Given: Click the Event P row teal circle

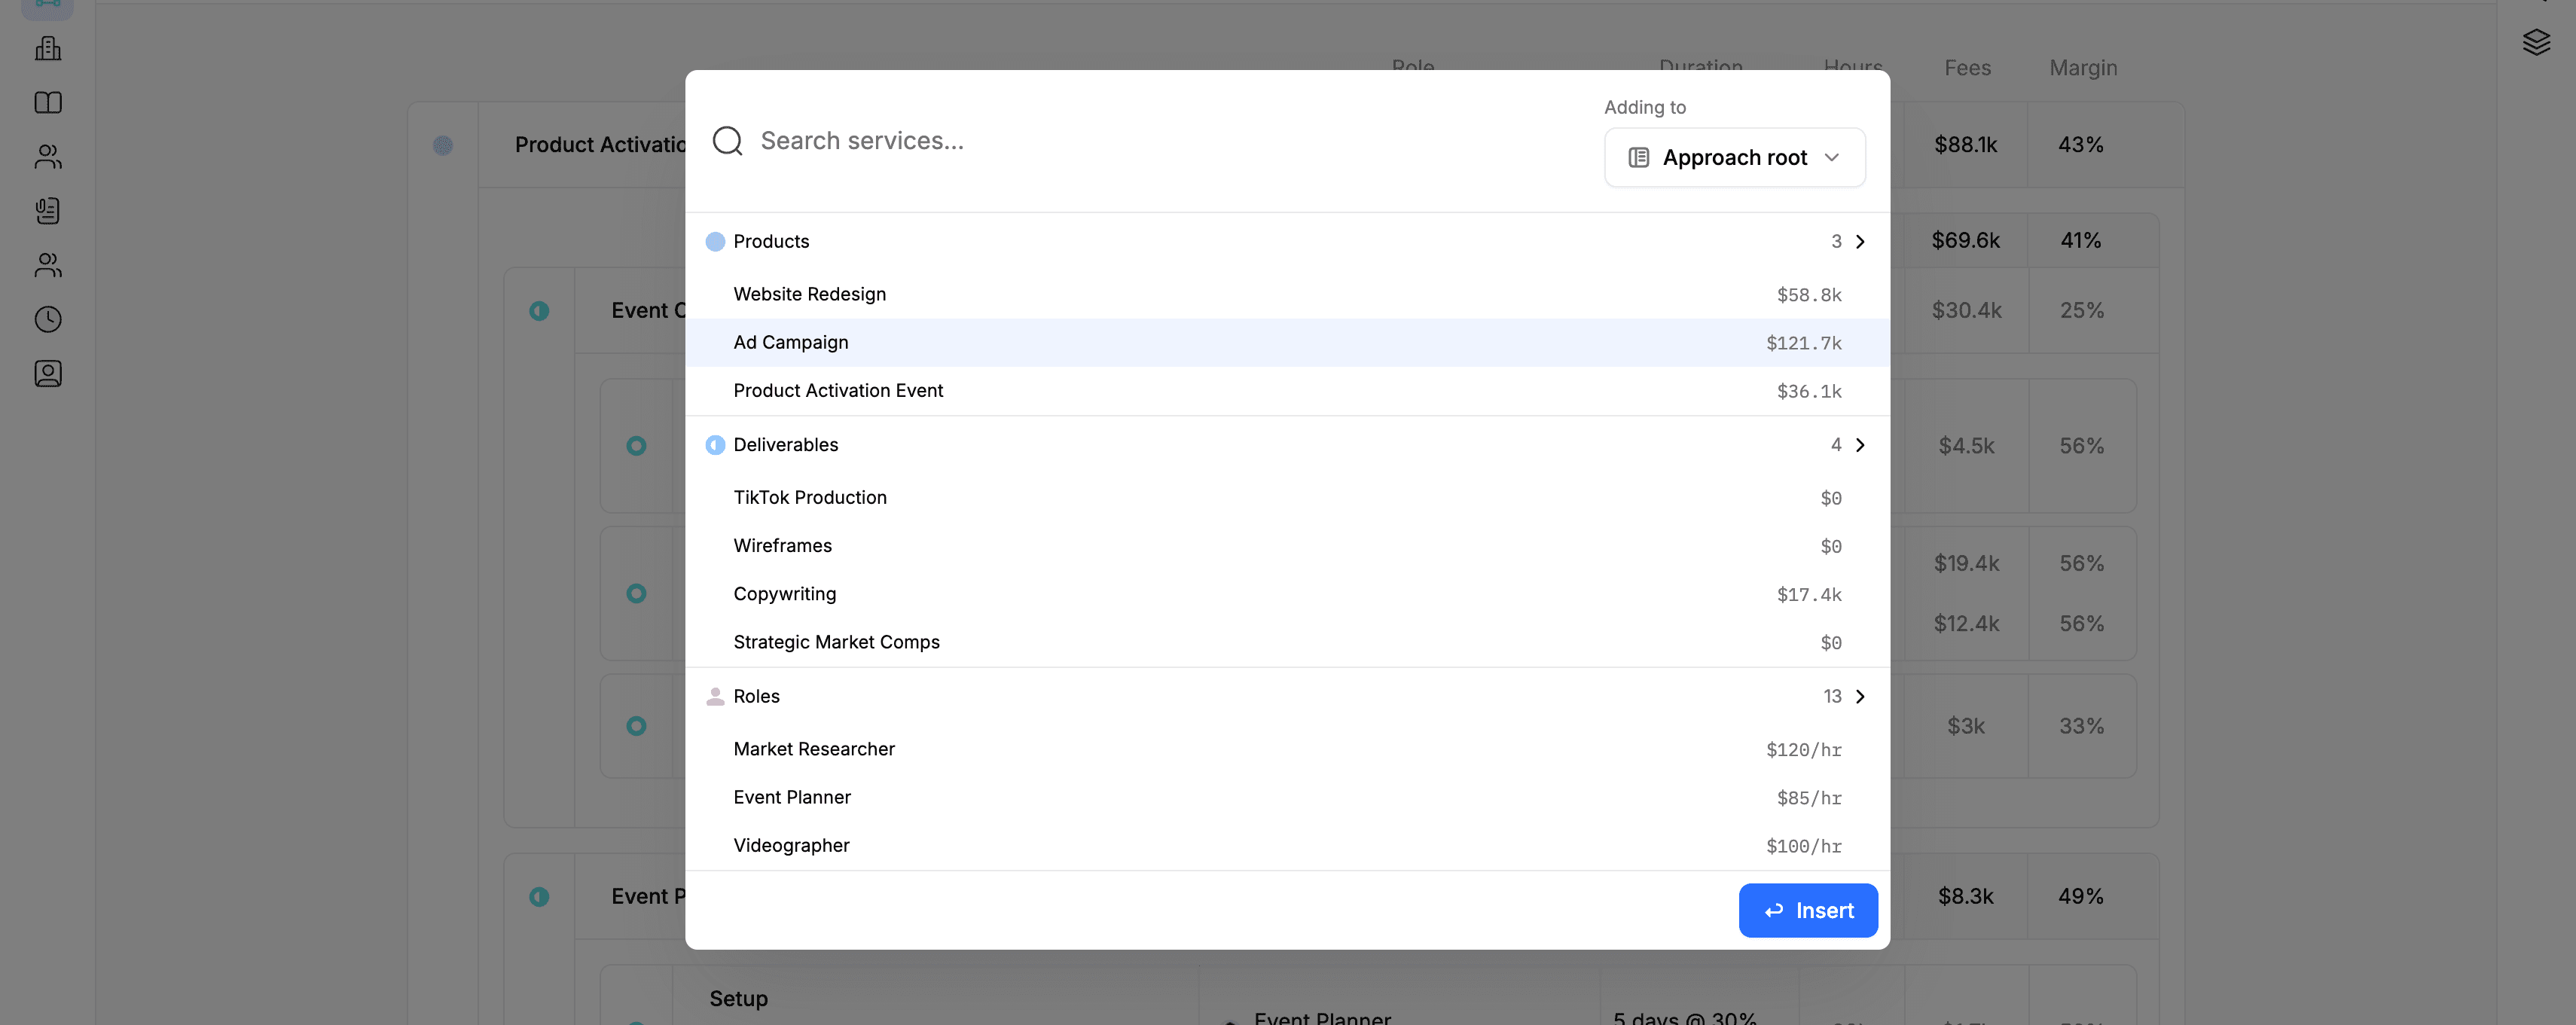Looking at the screenshot, I should (539, 897).
